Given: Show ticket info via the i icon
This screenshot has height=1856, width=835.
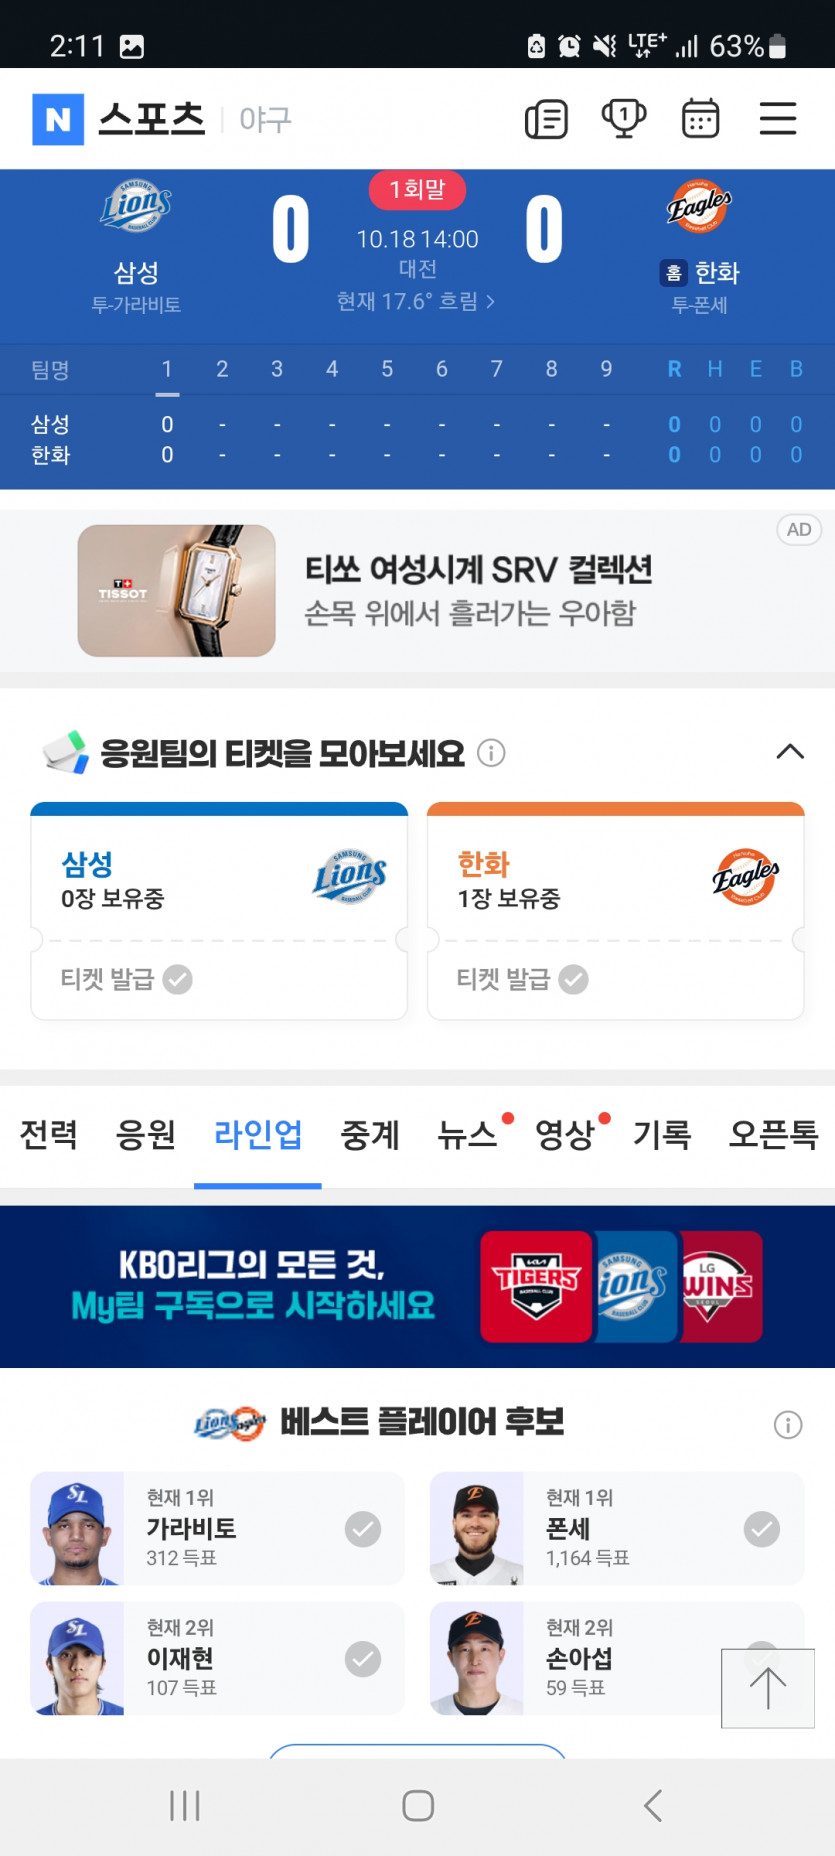Looking at the screenshot, I should 491,752.
